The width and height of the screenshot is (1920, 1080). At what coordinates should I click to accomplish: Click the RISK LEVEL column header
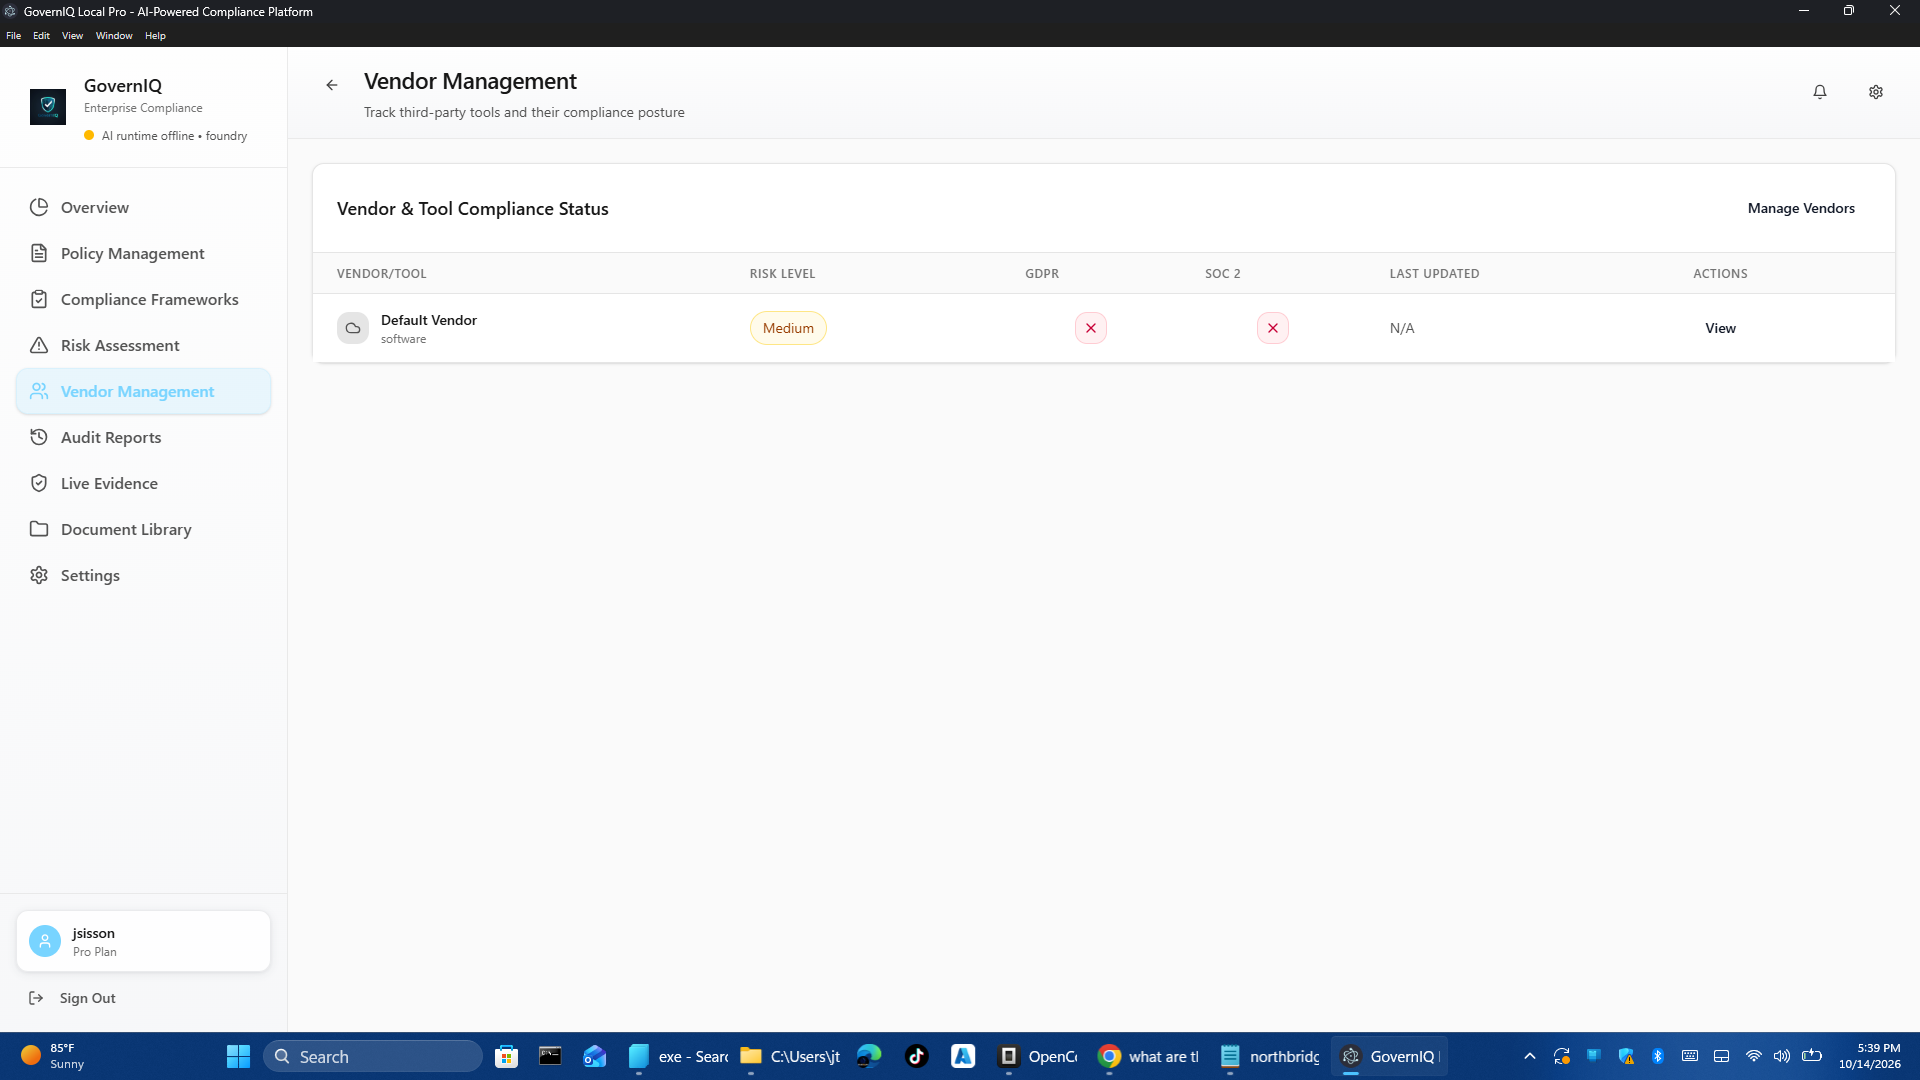tap(782, 273)
